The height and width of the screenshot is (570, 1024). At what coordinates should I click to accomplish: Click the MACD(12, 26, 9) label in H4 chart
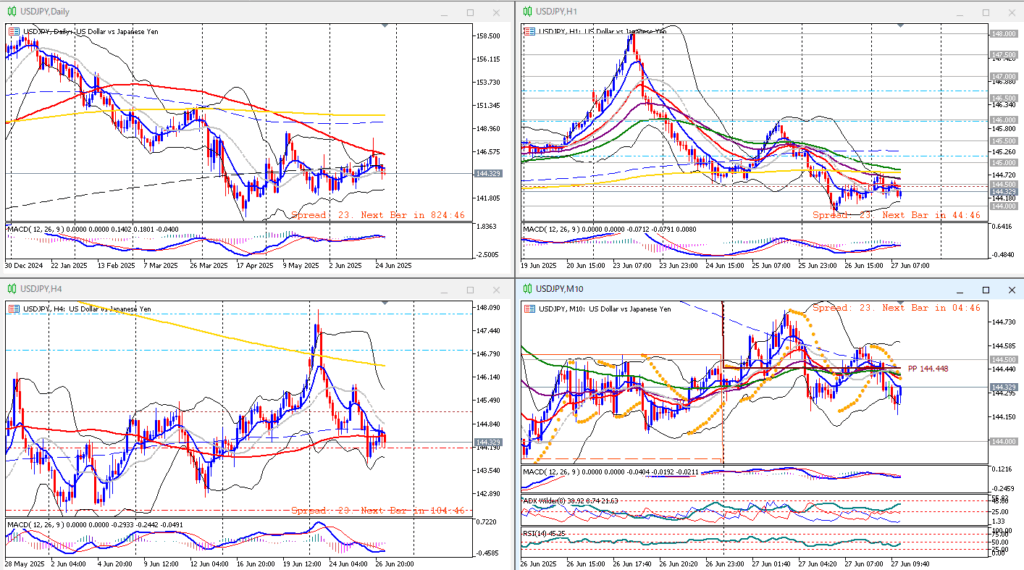(35, 524)
